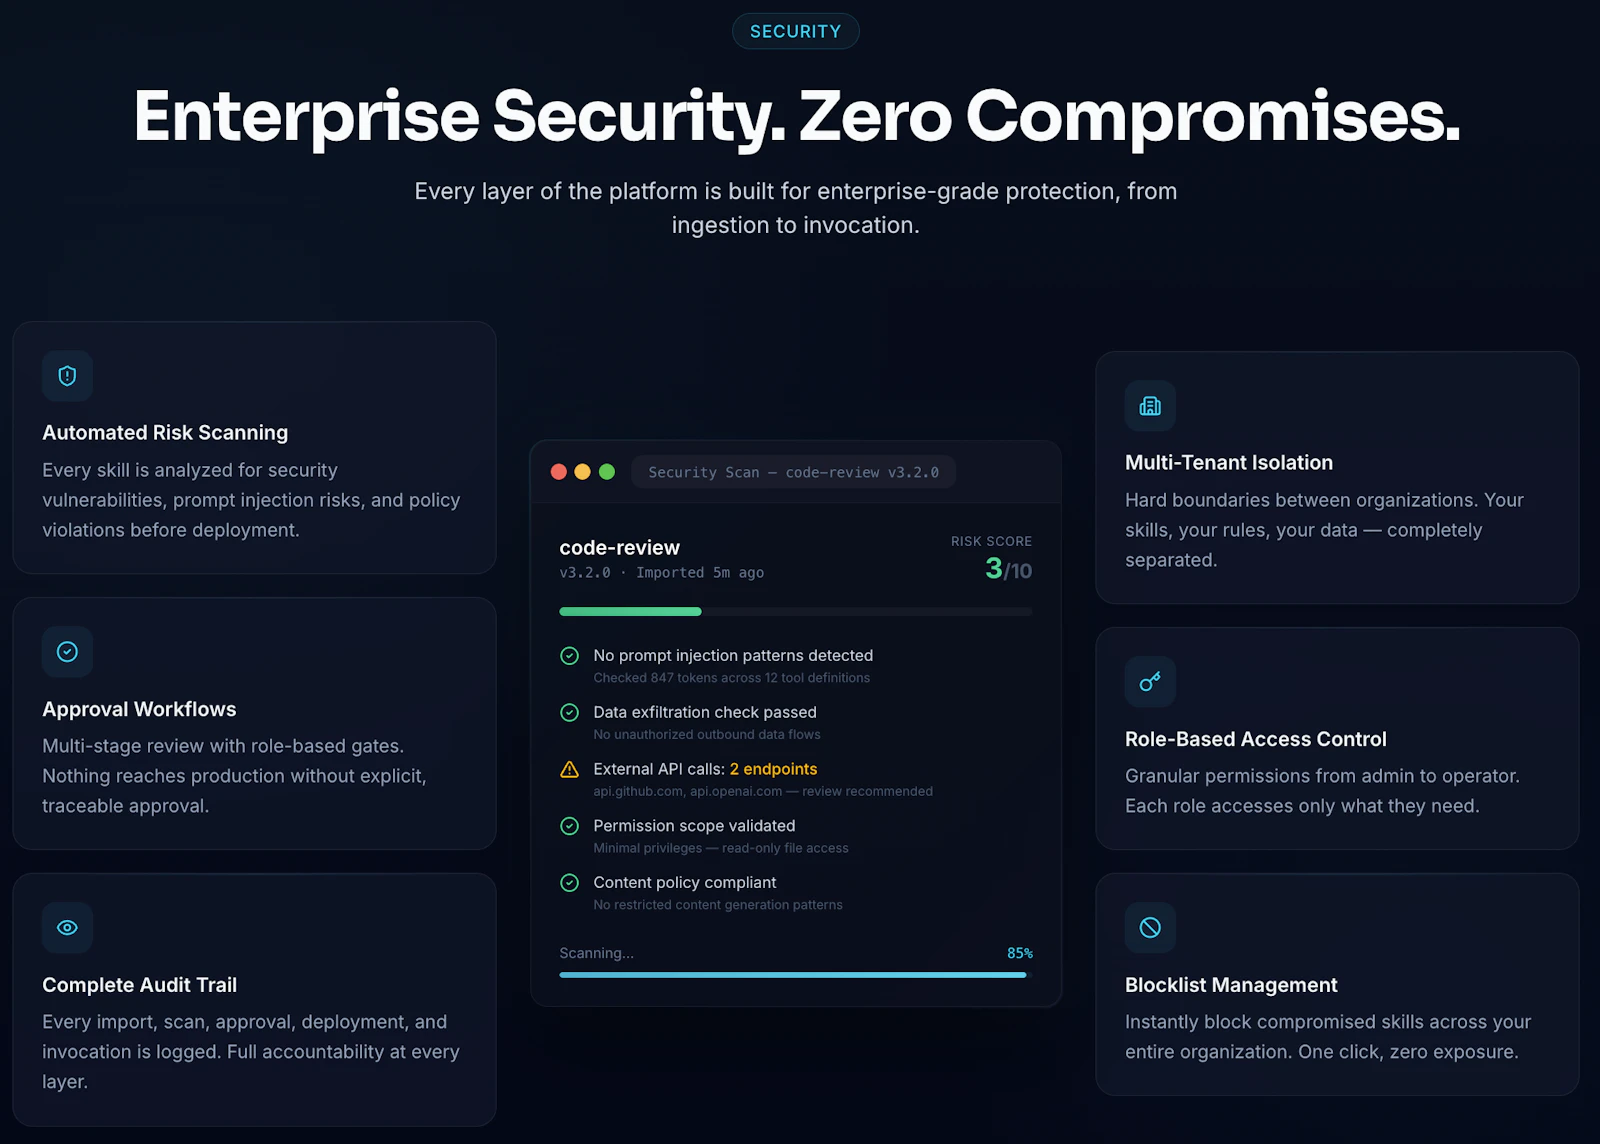
Task: Click the green window dot in scan panel
Action: click(x=607, y=472)
